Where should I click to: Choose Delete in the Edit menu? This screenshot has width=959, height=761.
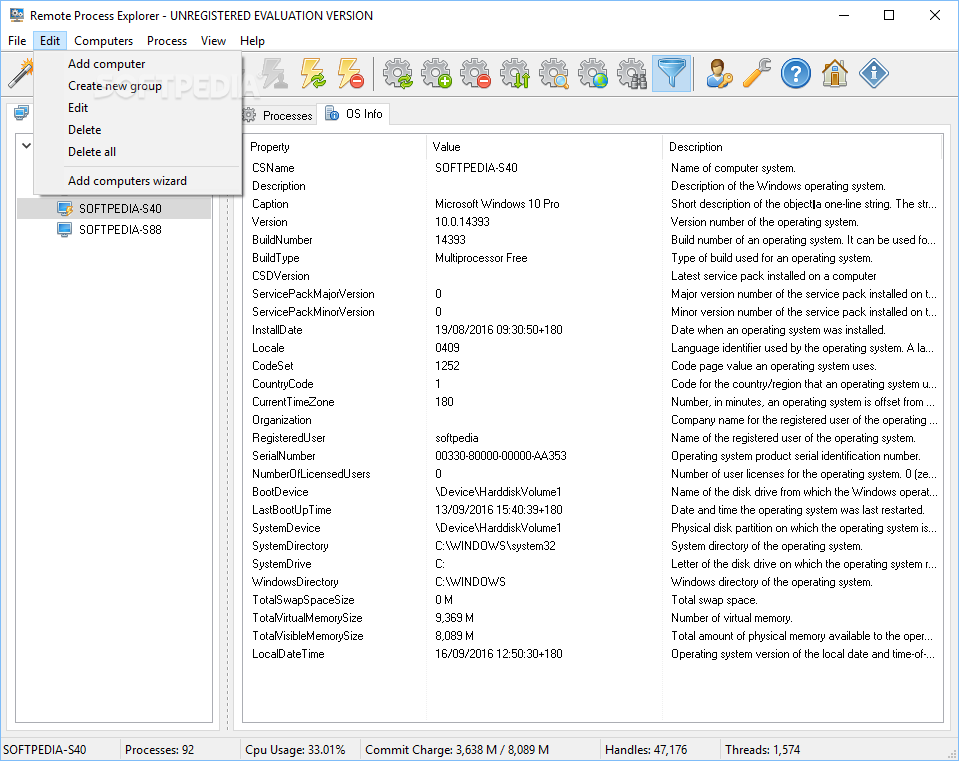click(x=138, y=130)
